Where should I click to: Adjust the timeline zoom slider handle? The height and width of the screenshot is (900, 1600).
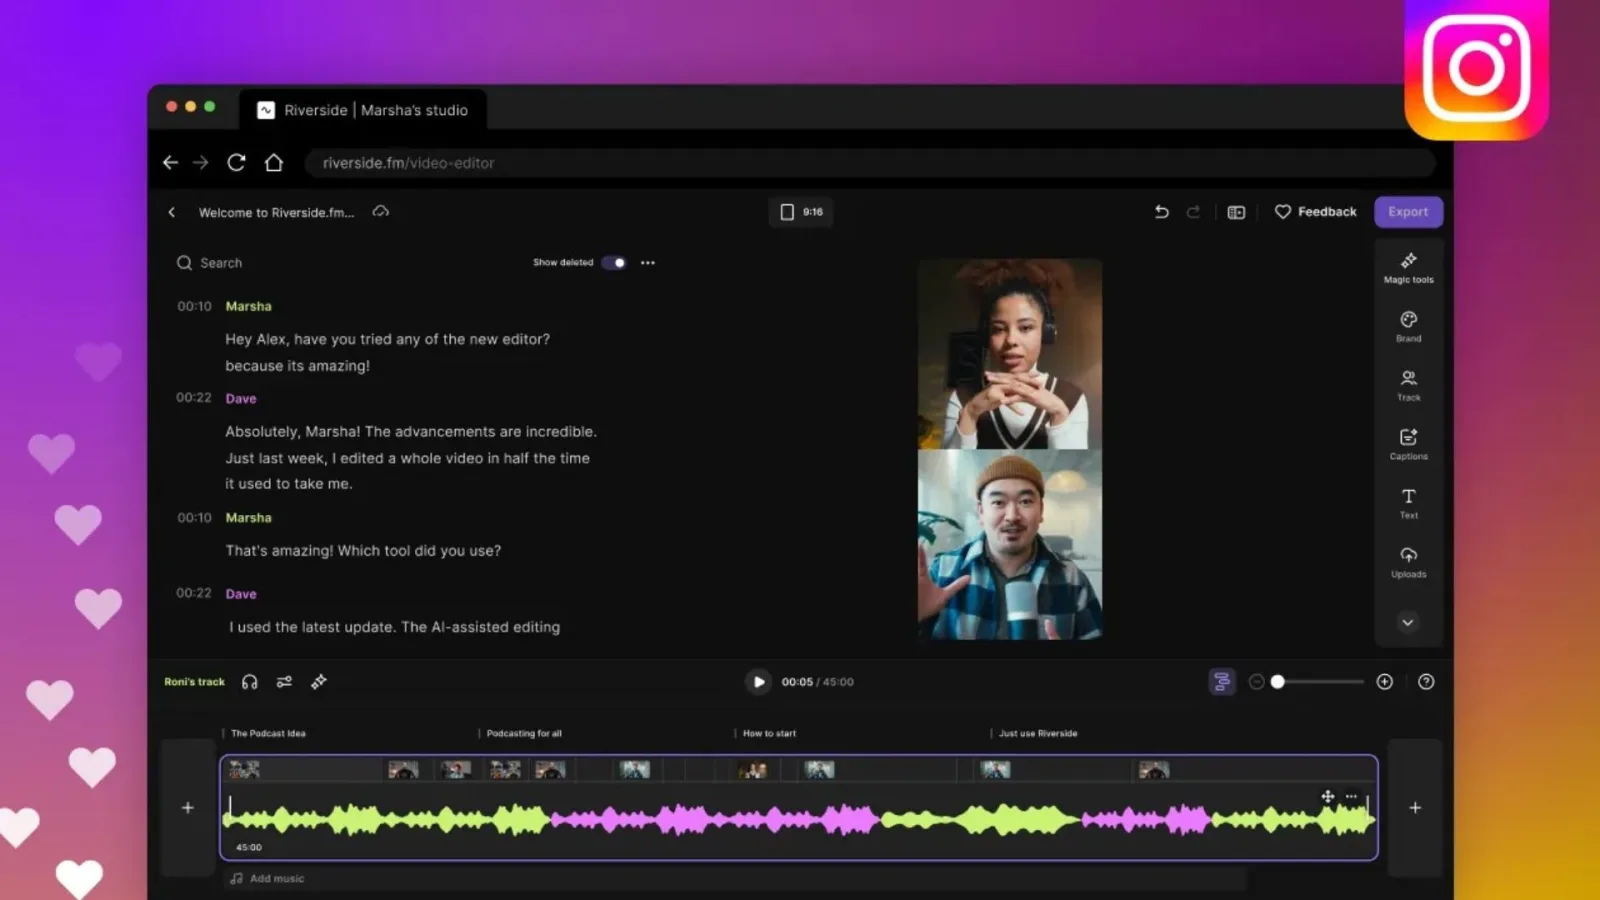1277,682
